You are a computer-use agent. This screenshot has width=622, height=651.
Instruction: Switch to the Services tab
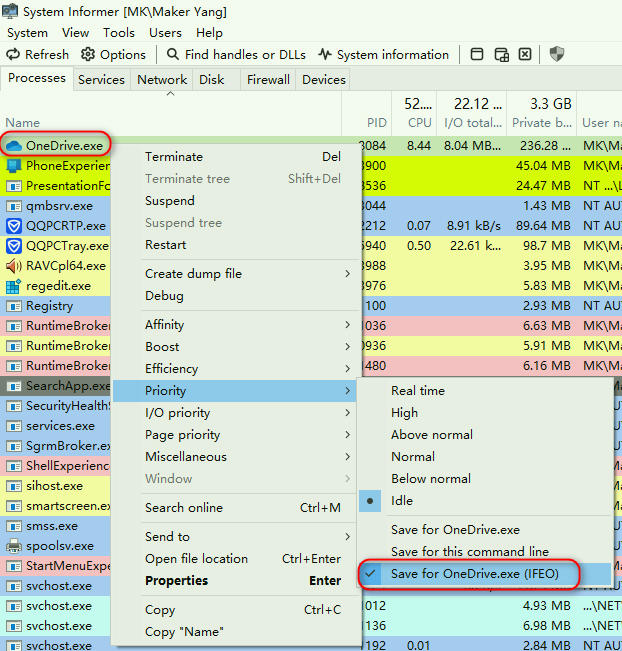101,80
